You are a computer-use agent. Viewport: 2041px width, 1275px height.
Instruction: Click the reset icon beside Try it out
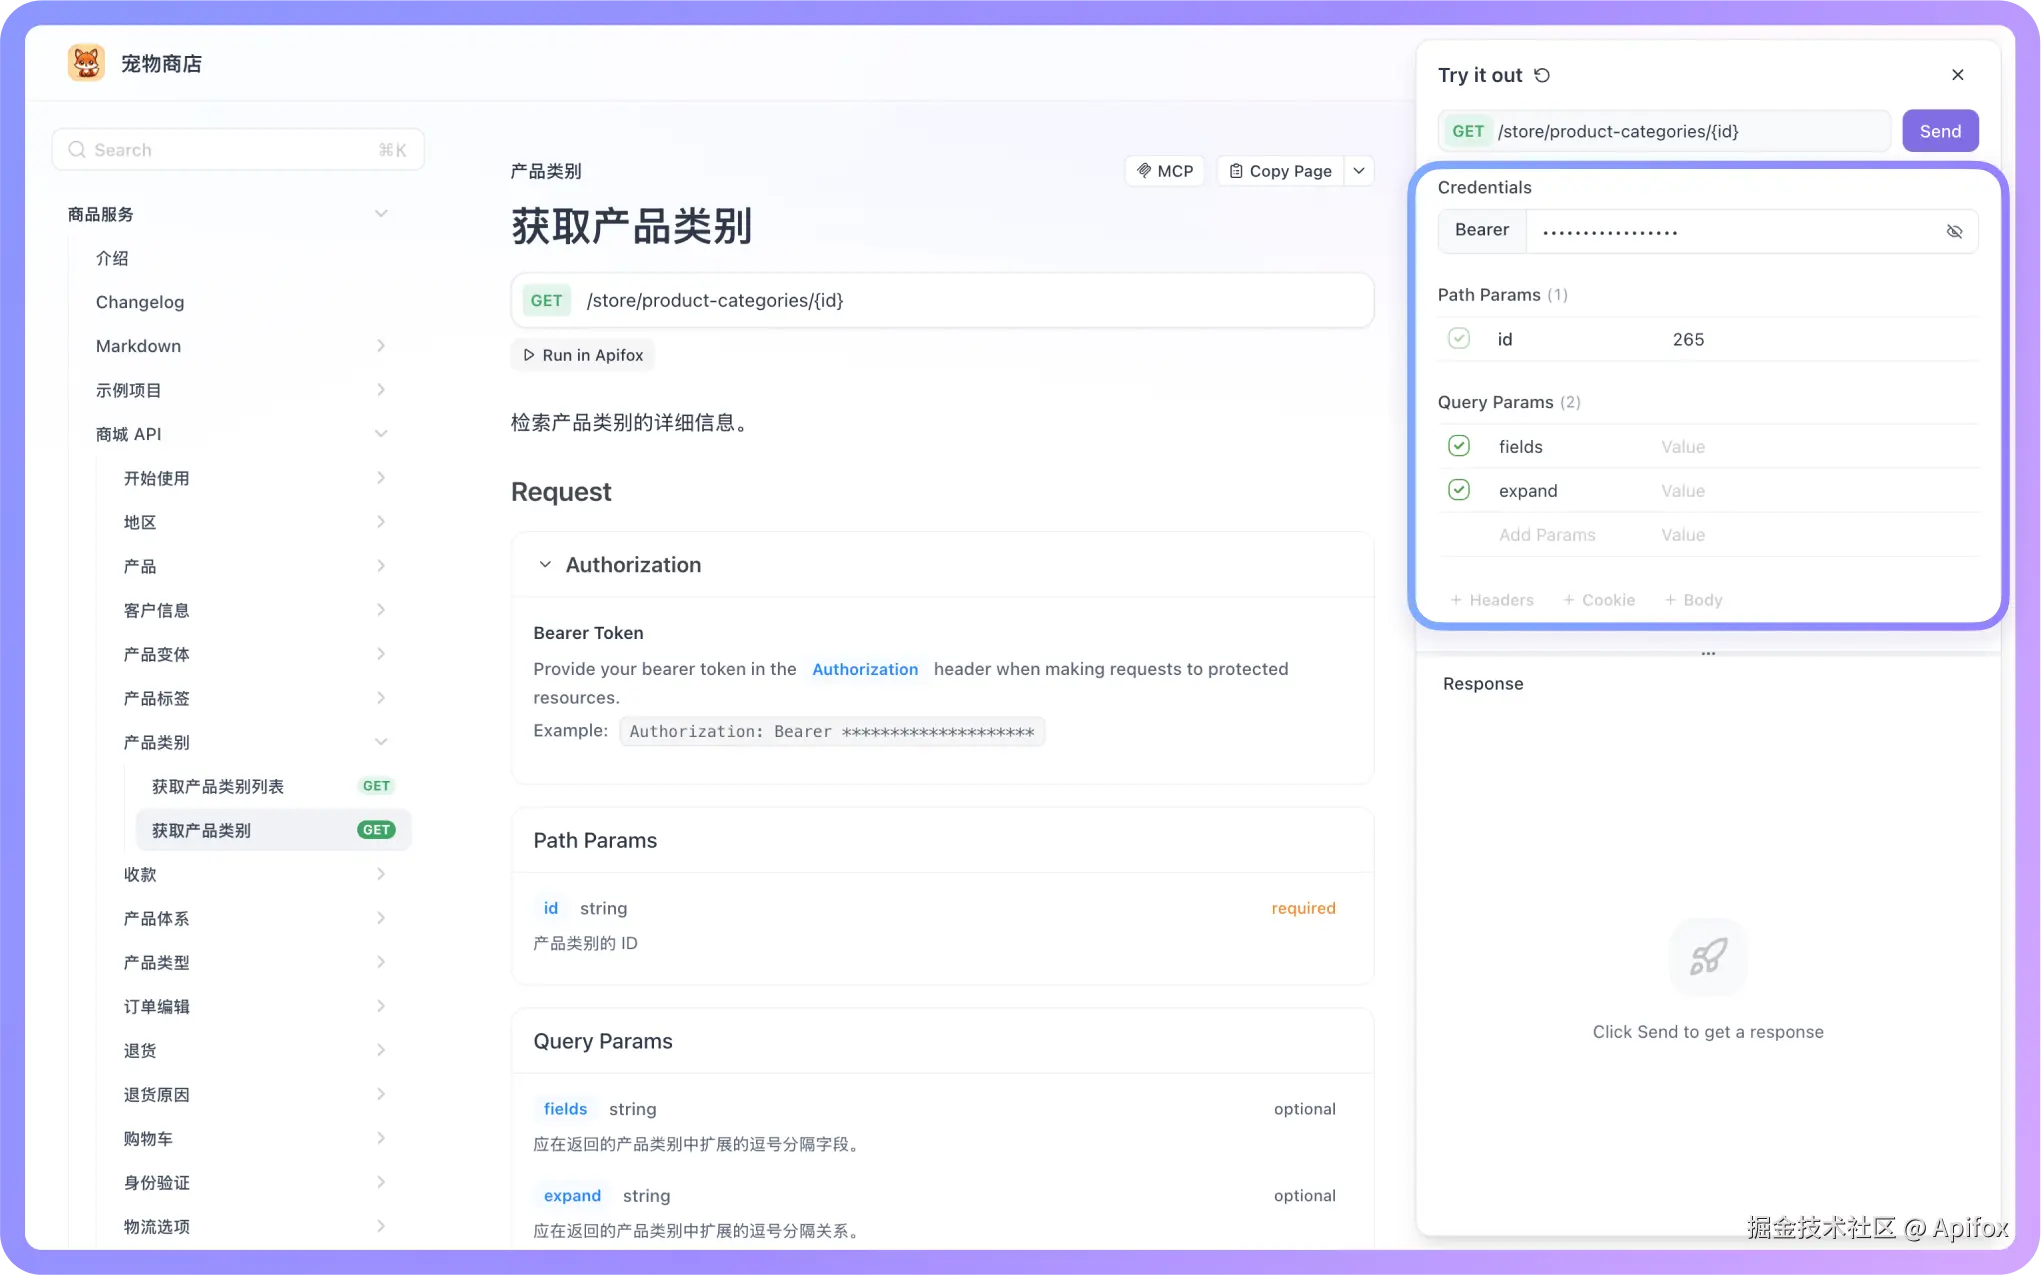point(1542,75)
